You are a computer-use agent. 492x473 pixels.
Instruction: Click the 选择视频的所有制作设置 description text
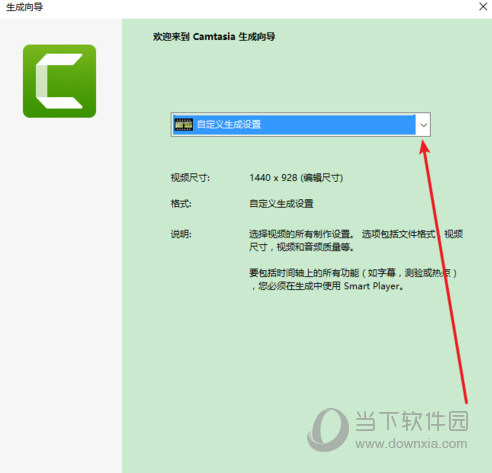pos(356,240)
